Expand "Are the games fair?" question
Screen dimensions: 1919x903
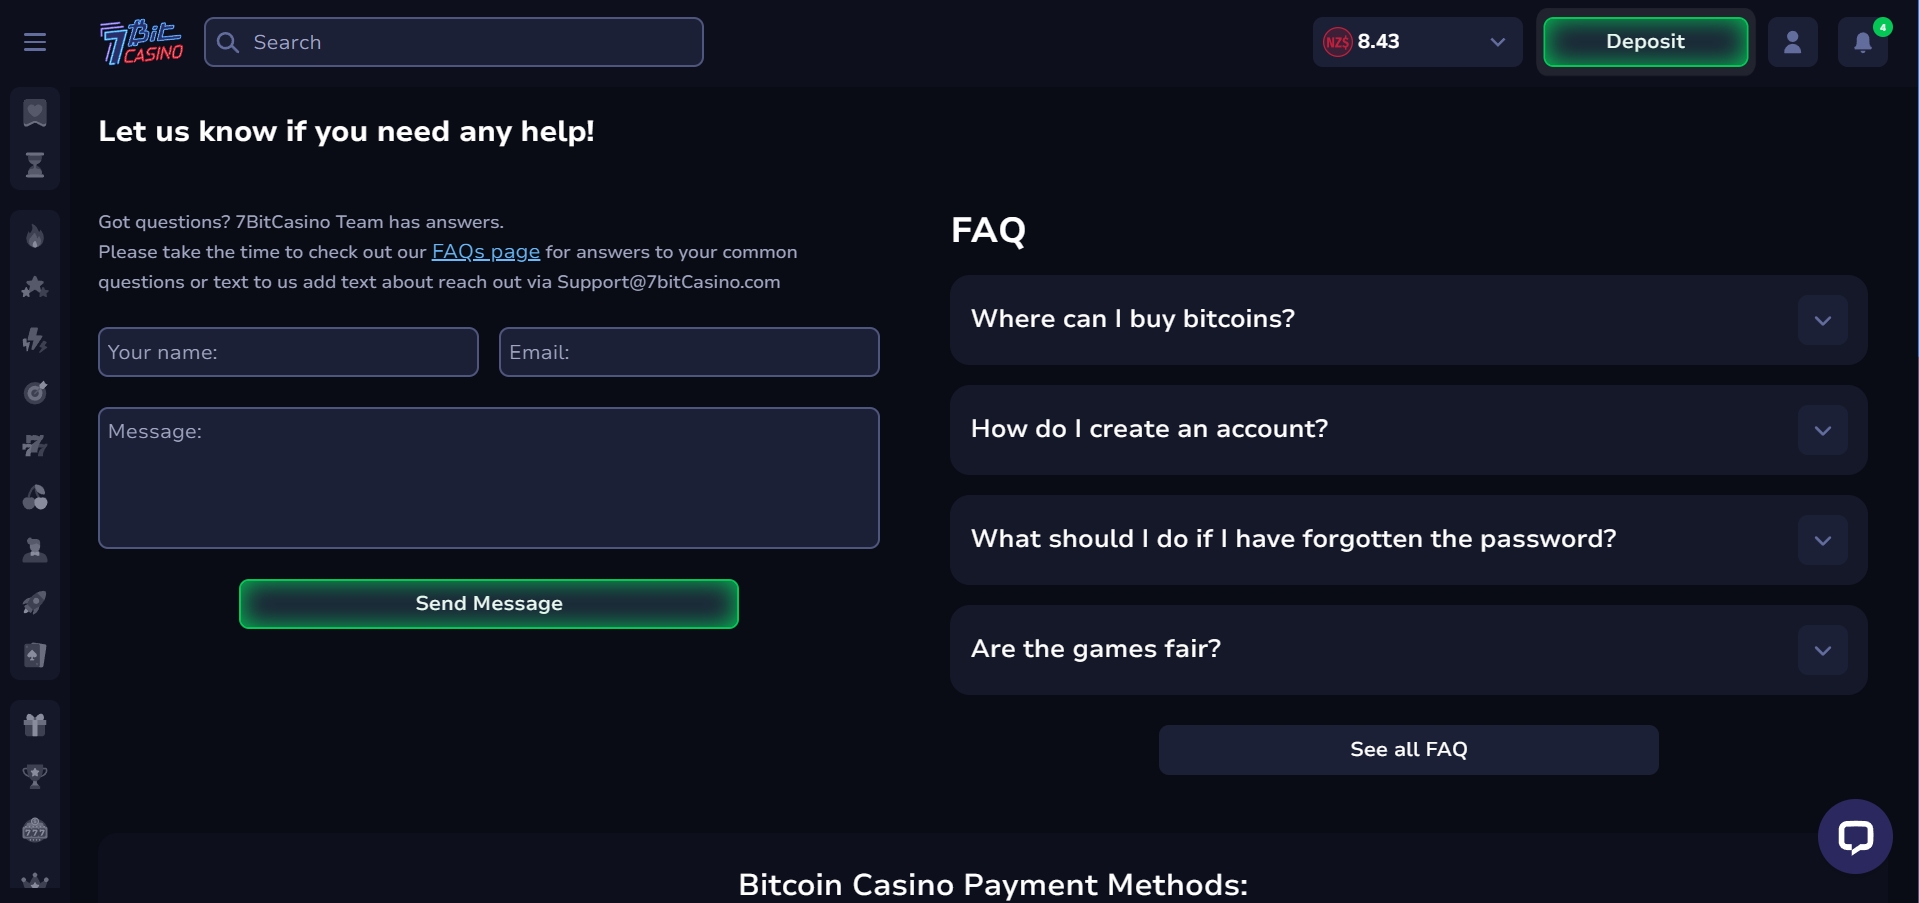point(1409,650)
